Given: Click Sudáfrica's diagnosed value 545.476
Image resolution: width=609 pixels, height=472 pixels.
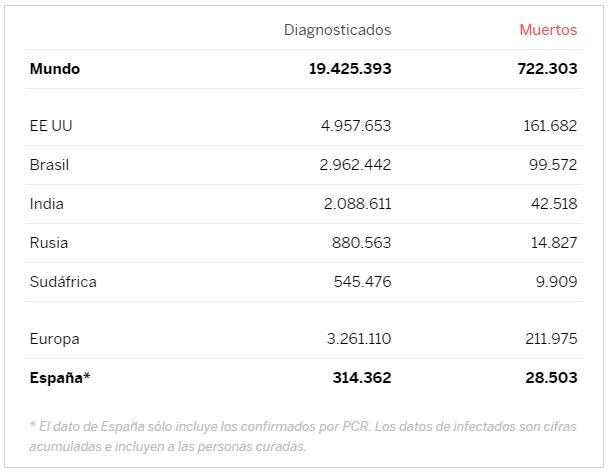Looking at the screenshot, I should tap(362, 282).
